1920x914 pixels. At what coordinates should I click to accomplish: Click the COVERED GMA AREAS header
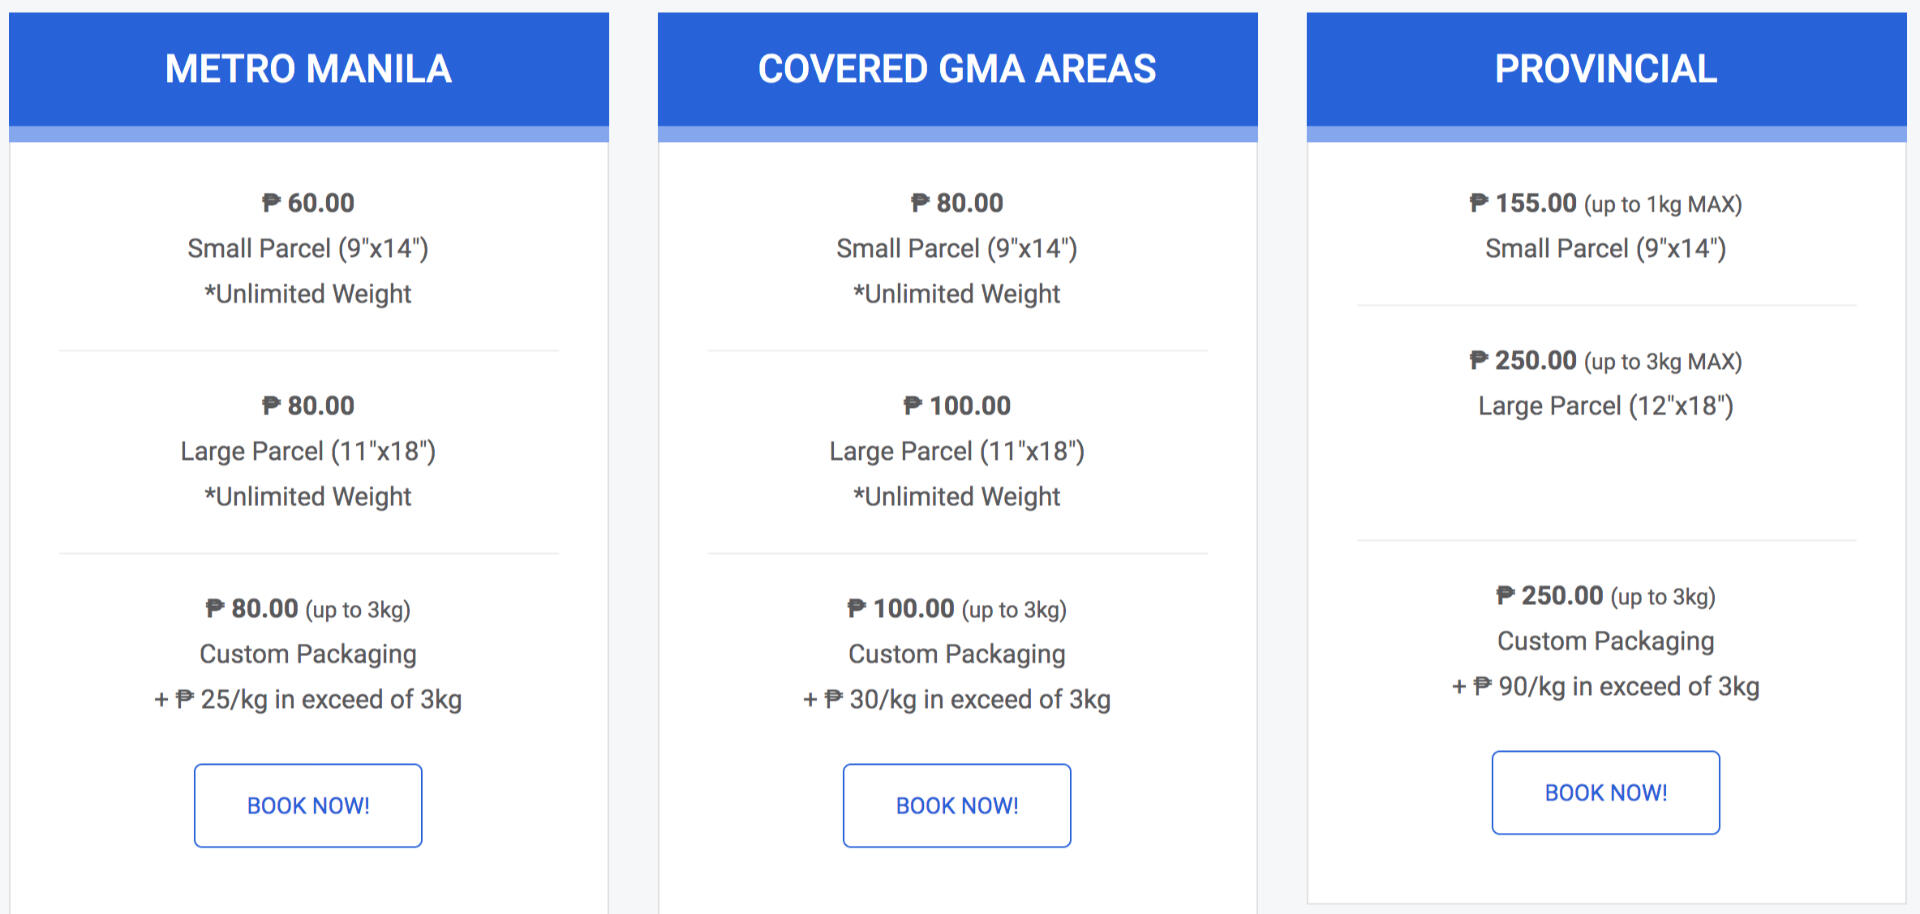tap(956, 69)
